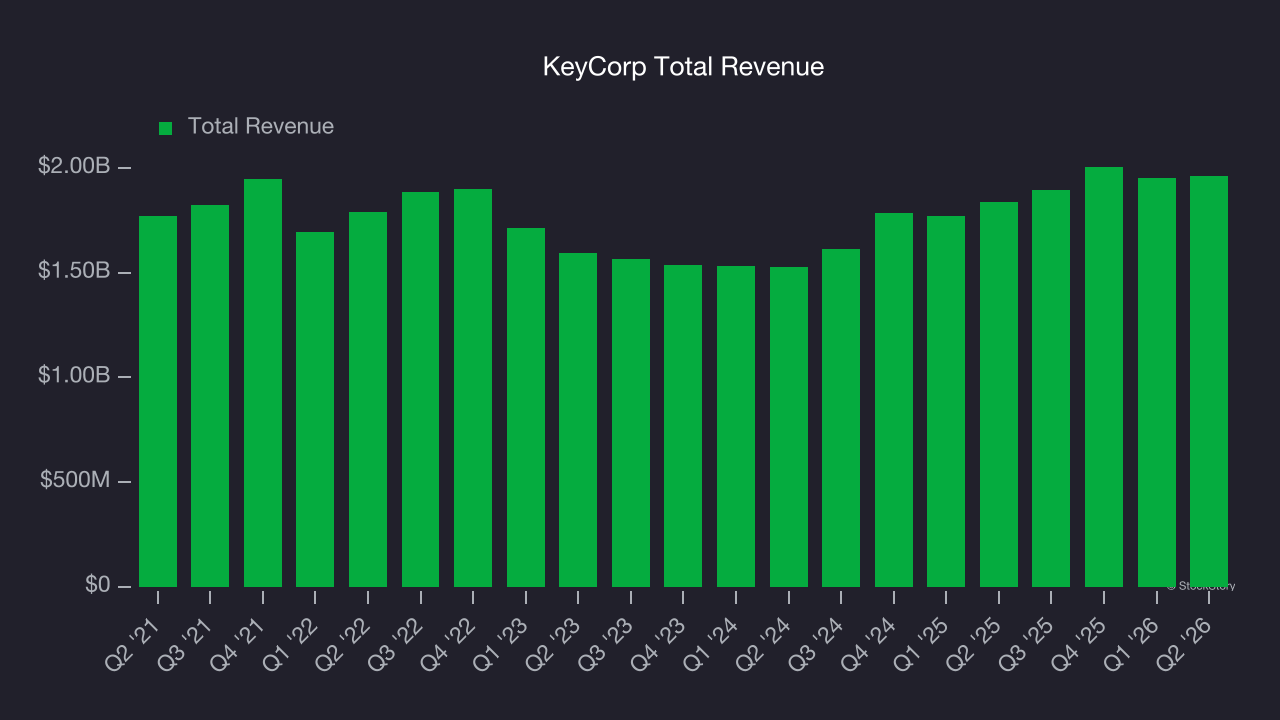
Task: Select the Q4 '21 revenue bar
Action: 263,383
